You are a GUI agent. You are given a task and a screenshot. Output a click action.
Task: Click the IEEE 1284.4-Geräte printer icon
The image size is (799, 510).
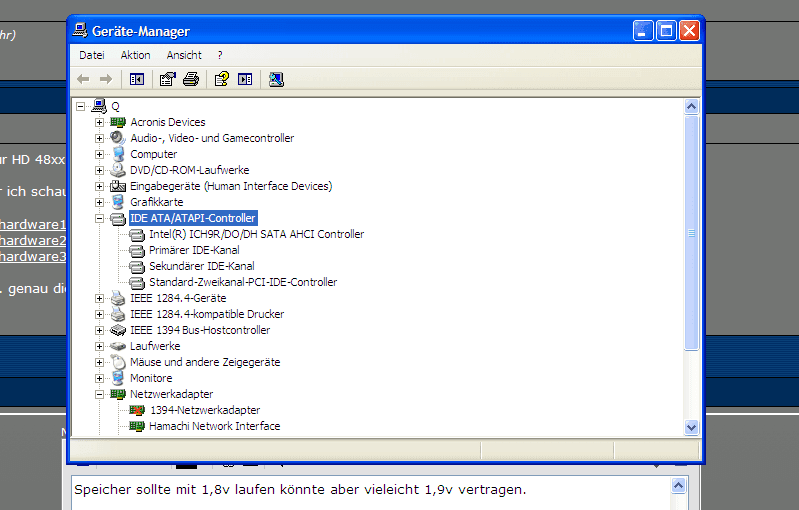pos(118,298)
